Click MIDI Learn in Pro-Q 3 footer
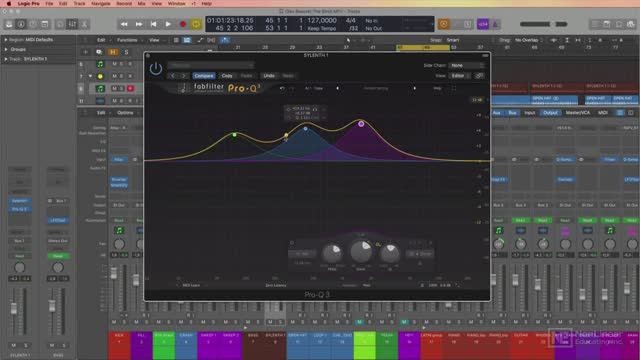 point(191,285)
